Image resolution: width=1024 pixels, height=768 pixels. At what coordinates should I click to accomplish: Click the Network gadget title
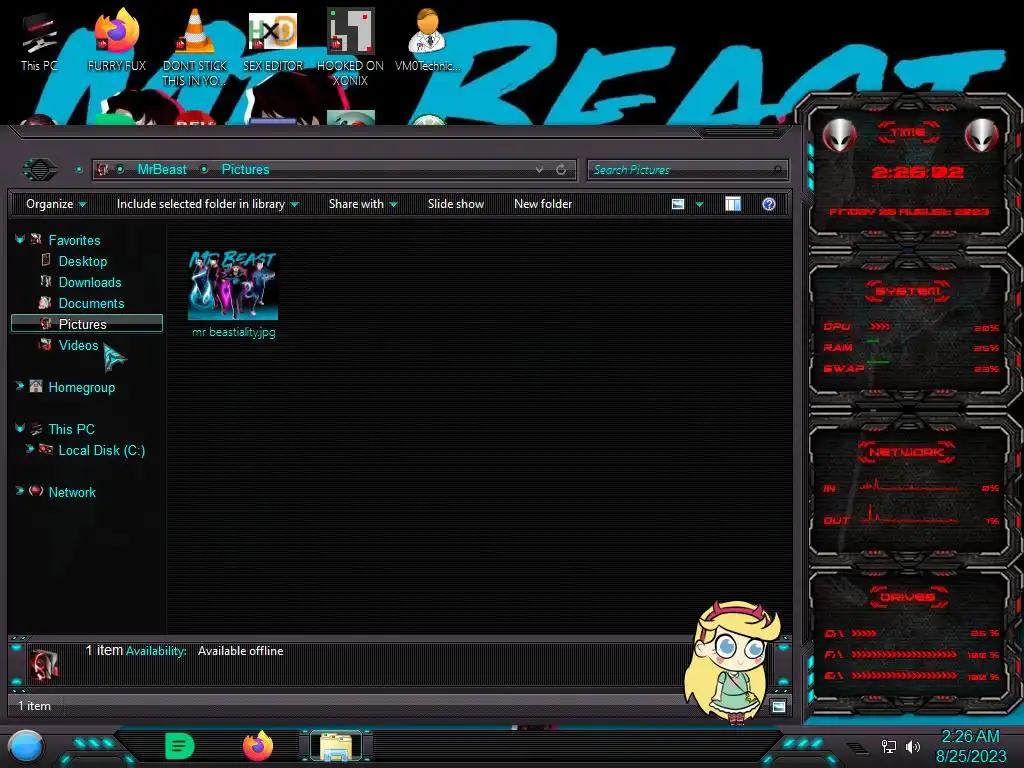pyautogui.click(x=906, y=452)
